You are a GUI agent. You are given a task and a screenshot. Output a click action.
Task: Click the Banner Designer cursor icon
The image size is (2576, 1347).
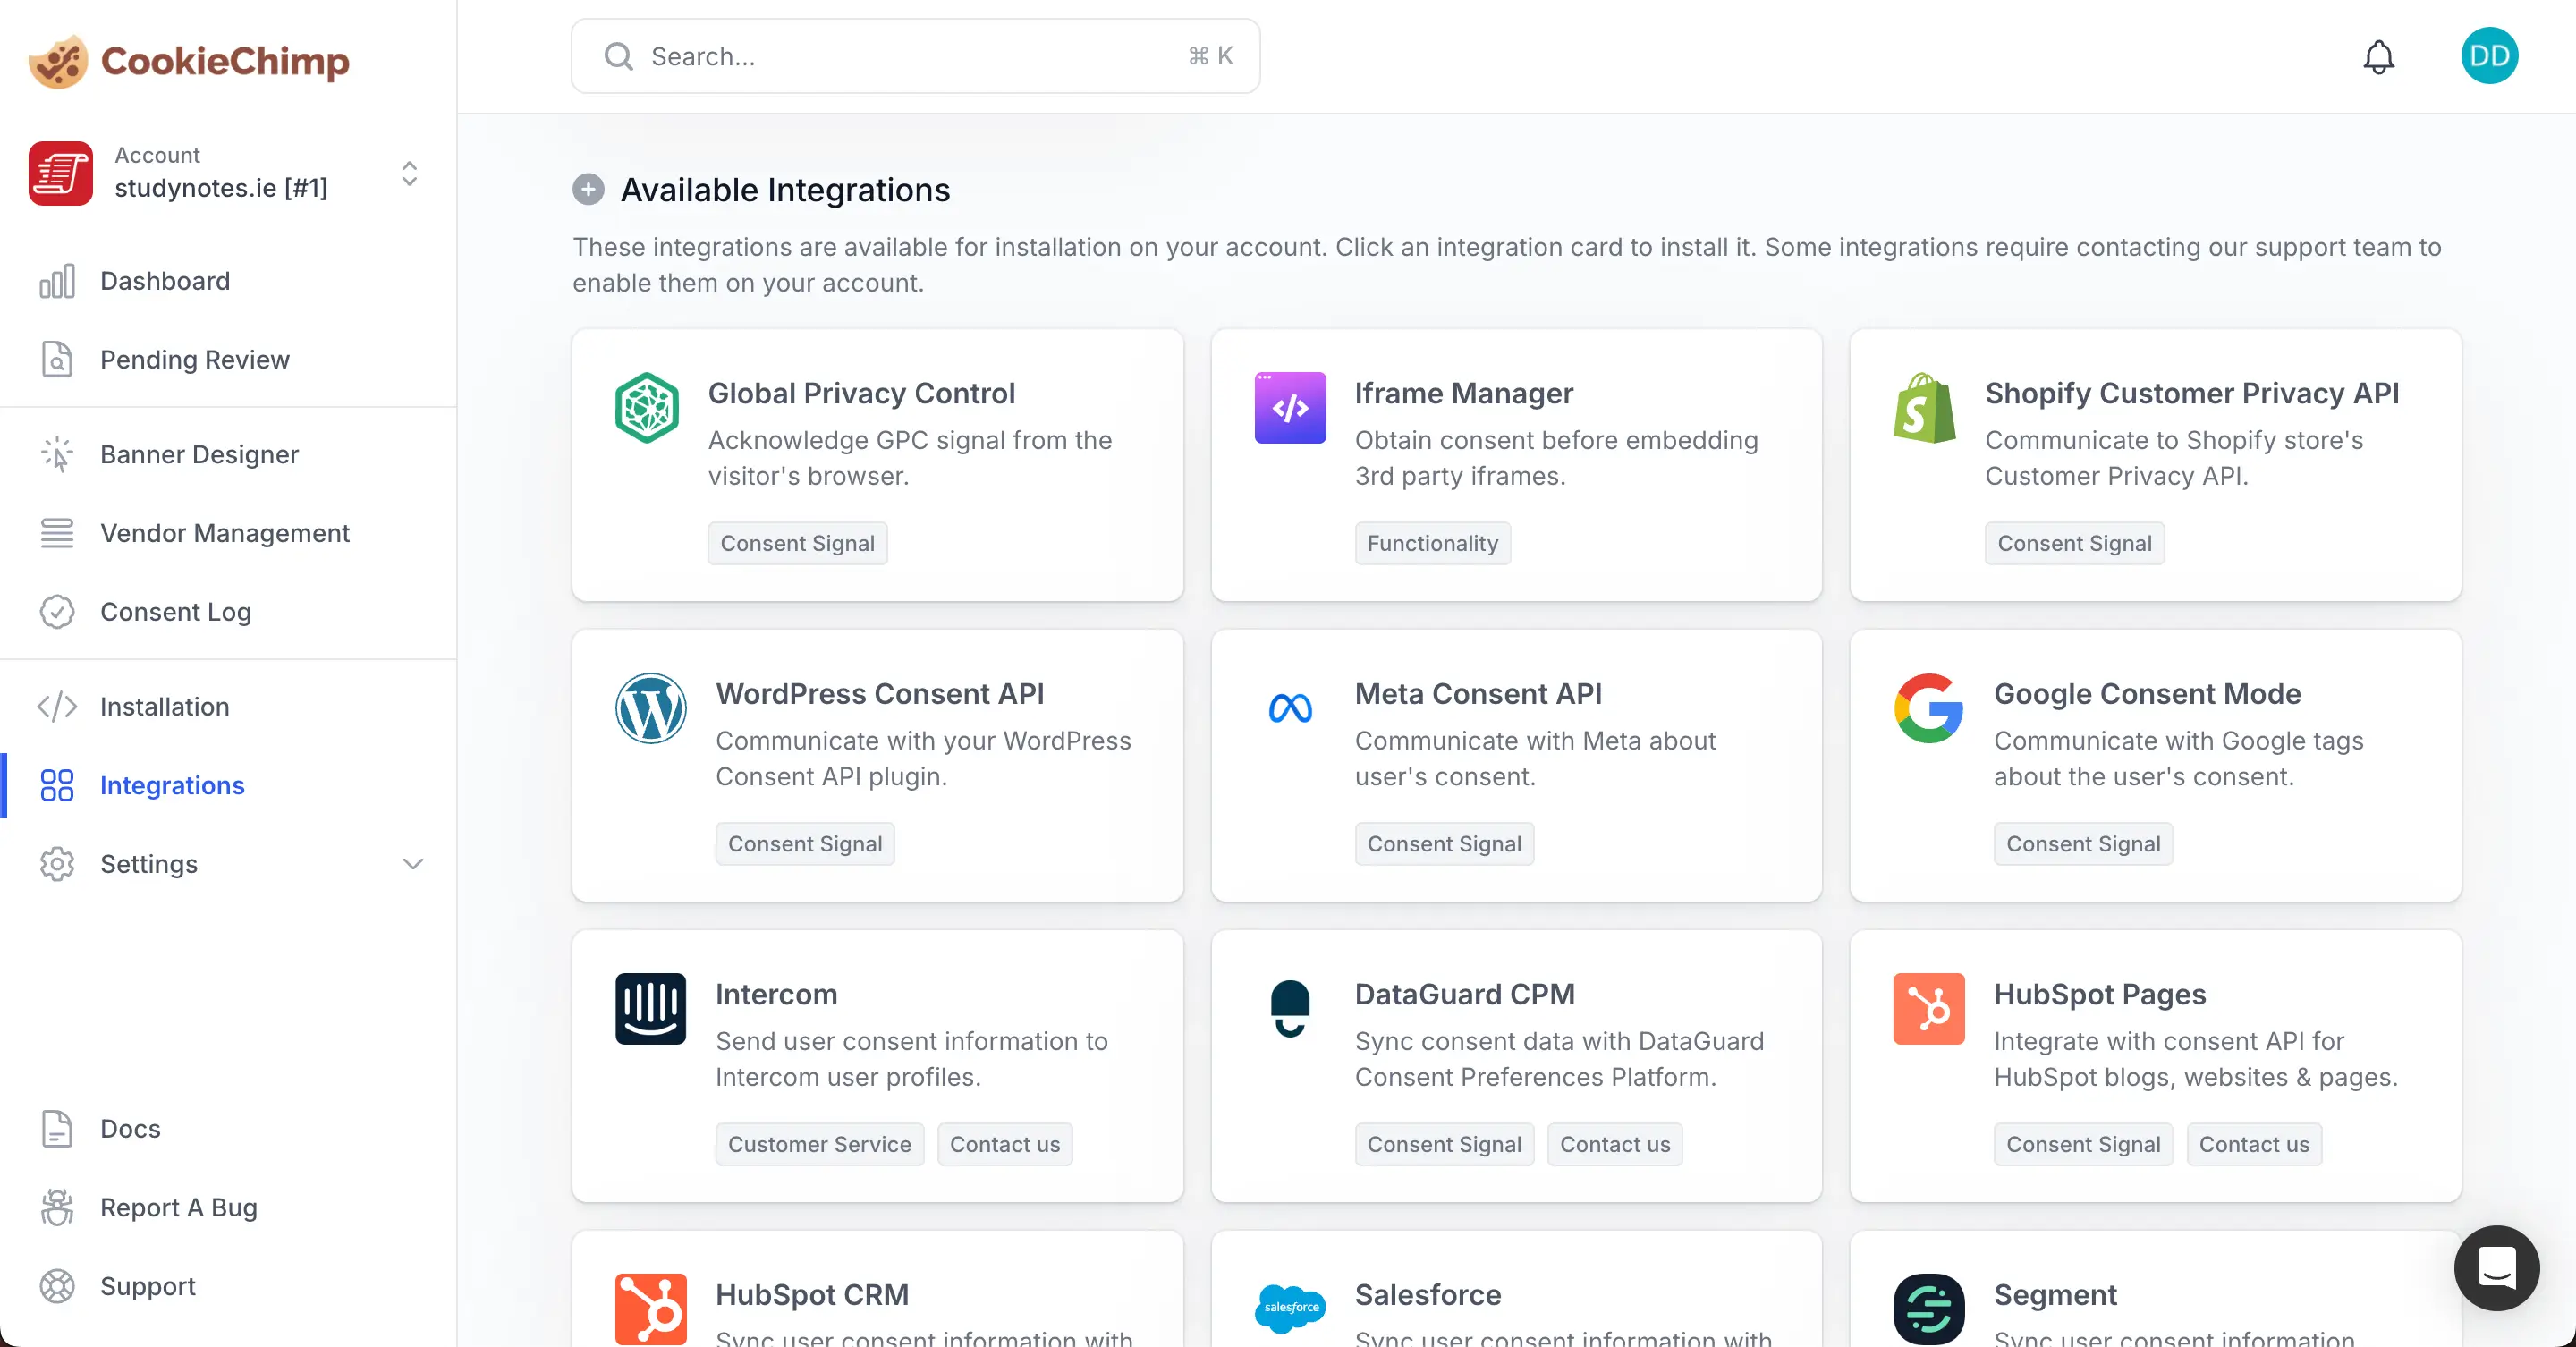(x=57, y=454)
